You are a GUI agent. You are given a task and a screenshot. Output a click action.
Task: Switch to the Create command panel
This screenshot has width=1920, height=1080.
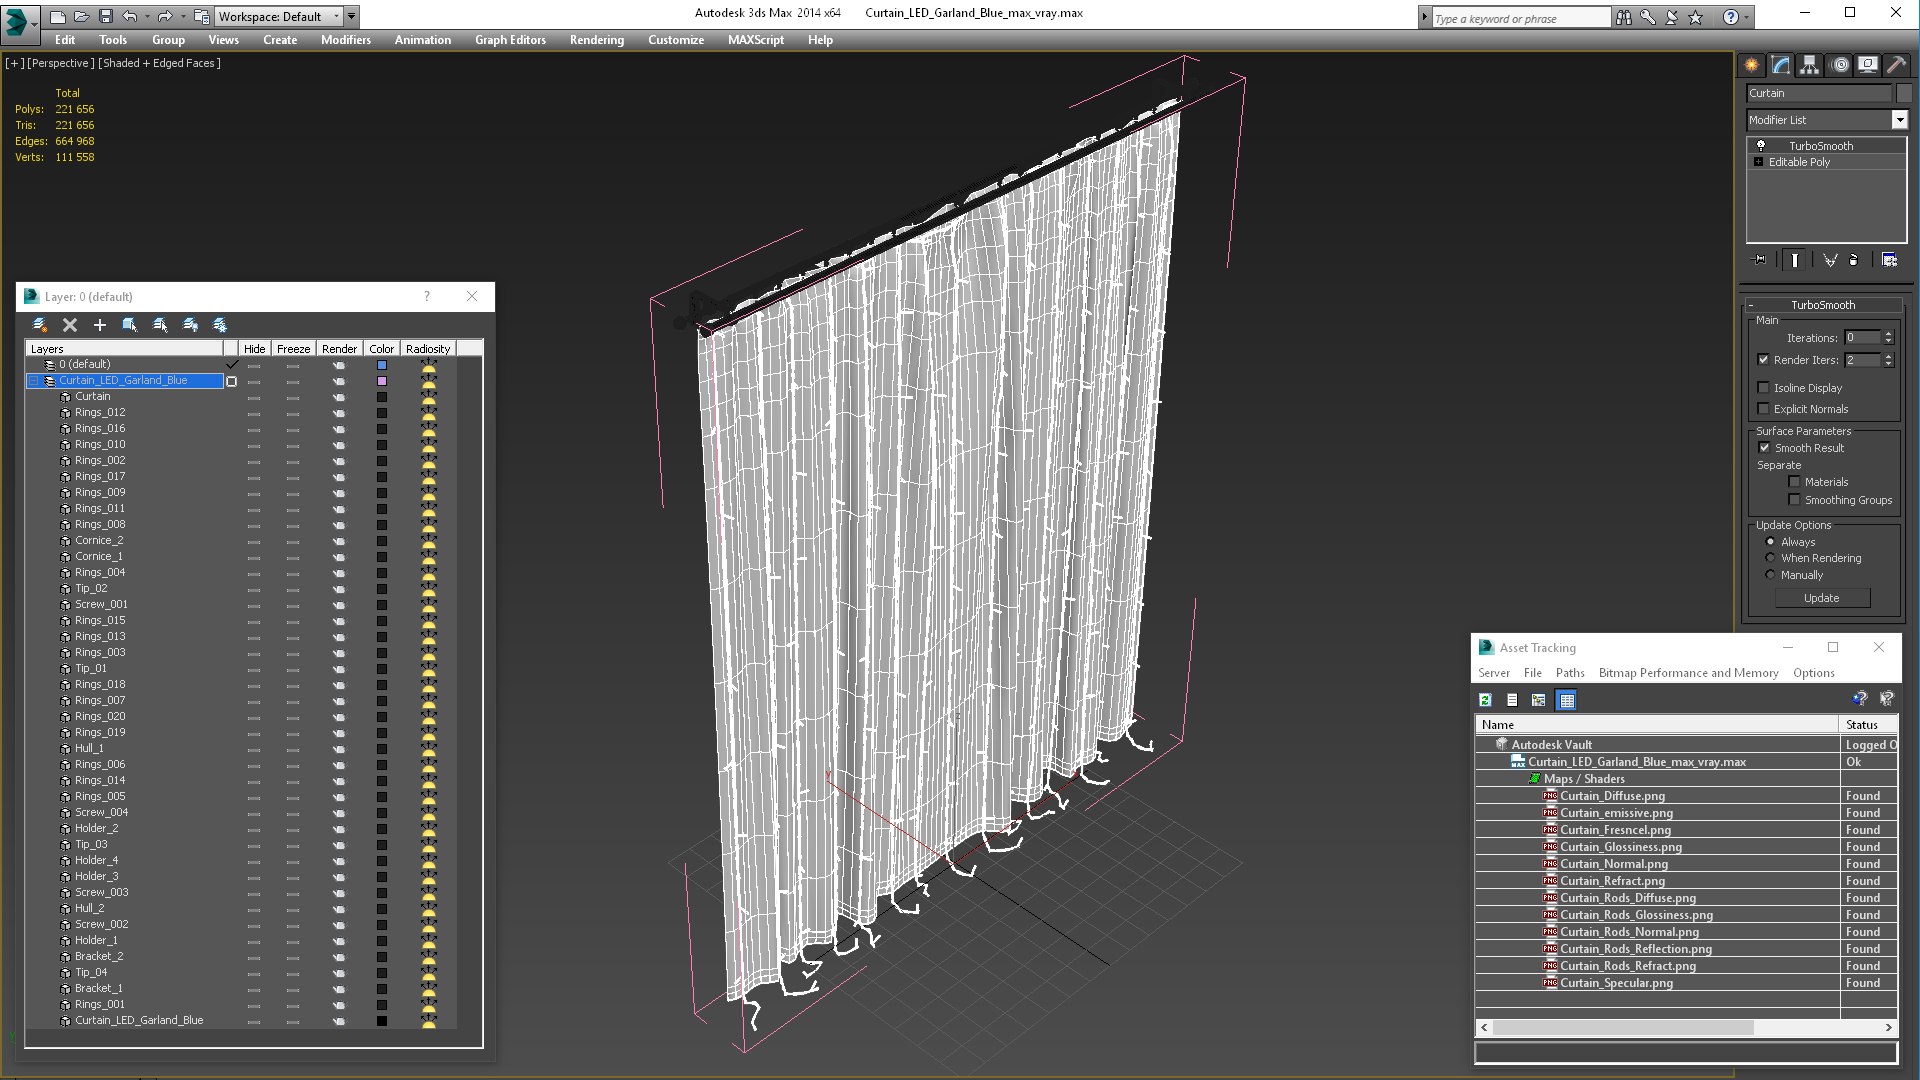(x=1752, y=65)
